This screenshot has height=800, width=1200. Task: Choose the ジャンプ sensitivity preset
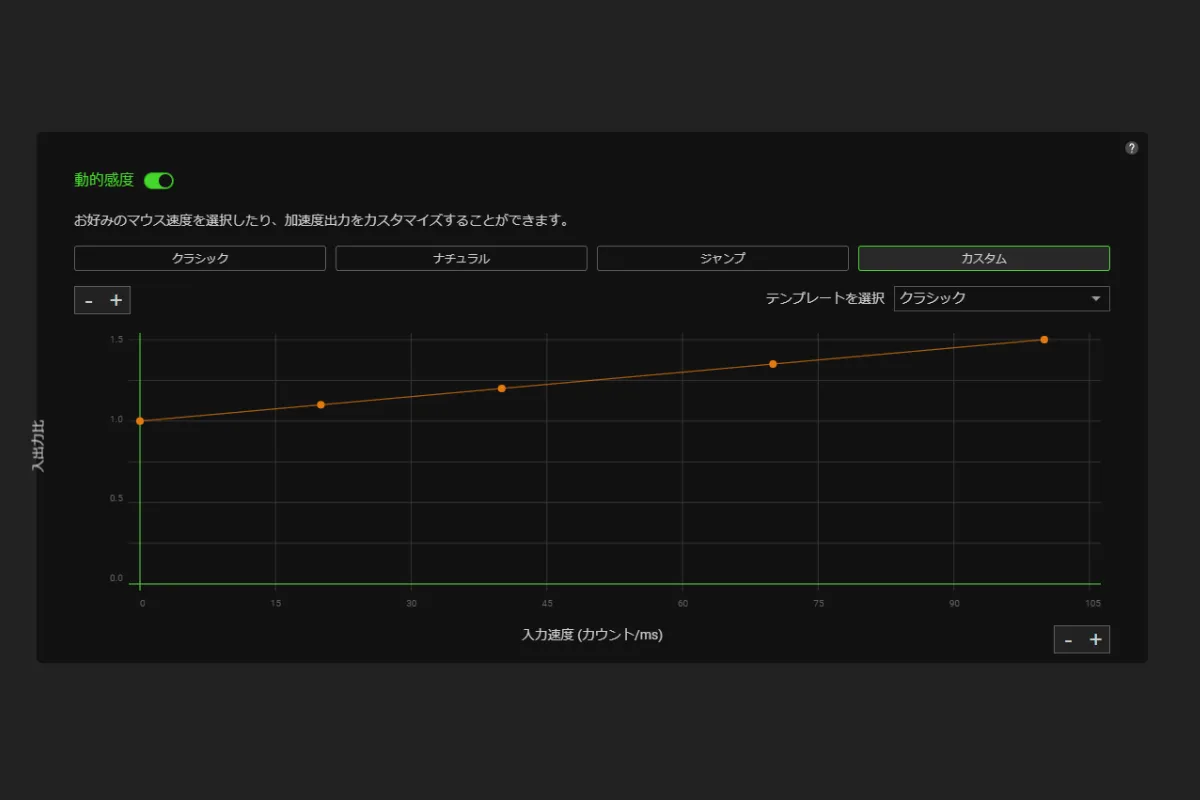722,258
